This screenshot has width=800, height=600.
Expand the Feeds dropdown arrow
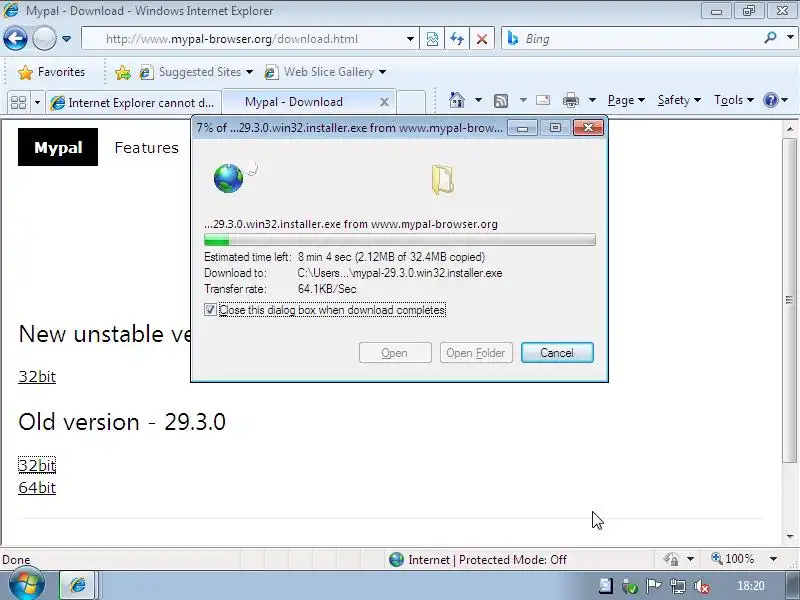[523, 100]
